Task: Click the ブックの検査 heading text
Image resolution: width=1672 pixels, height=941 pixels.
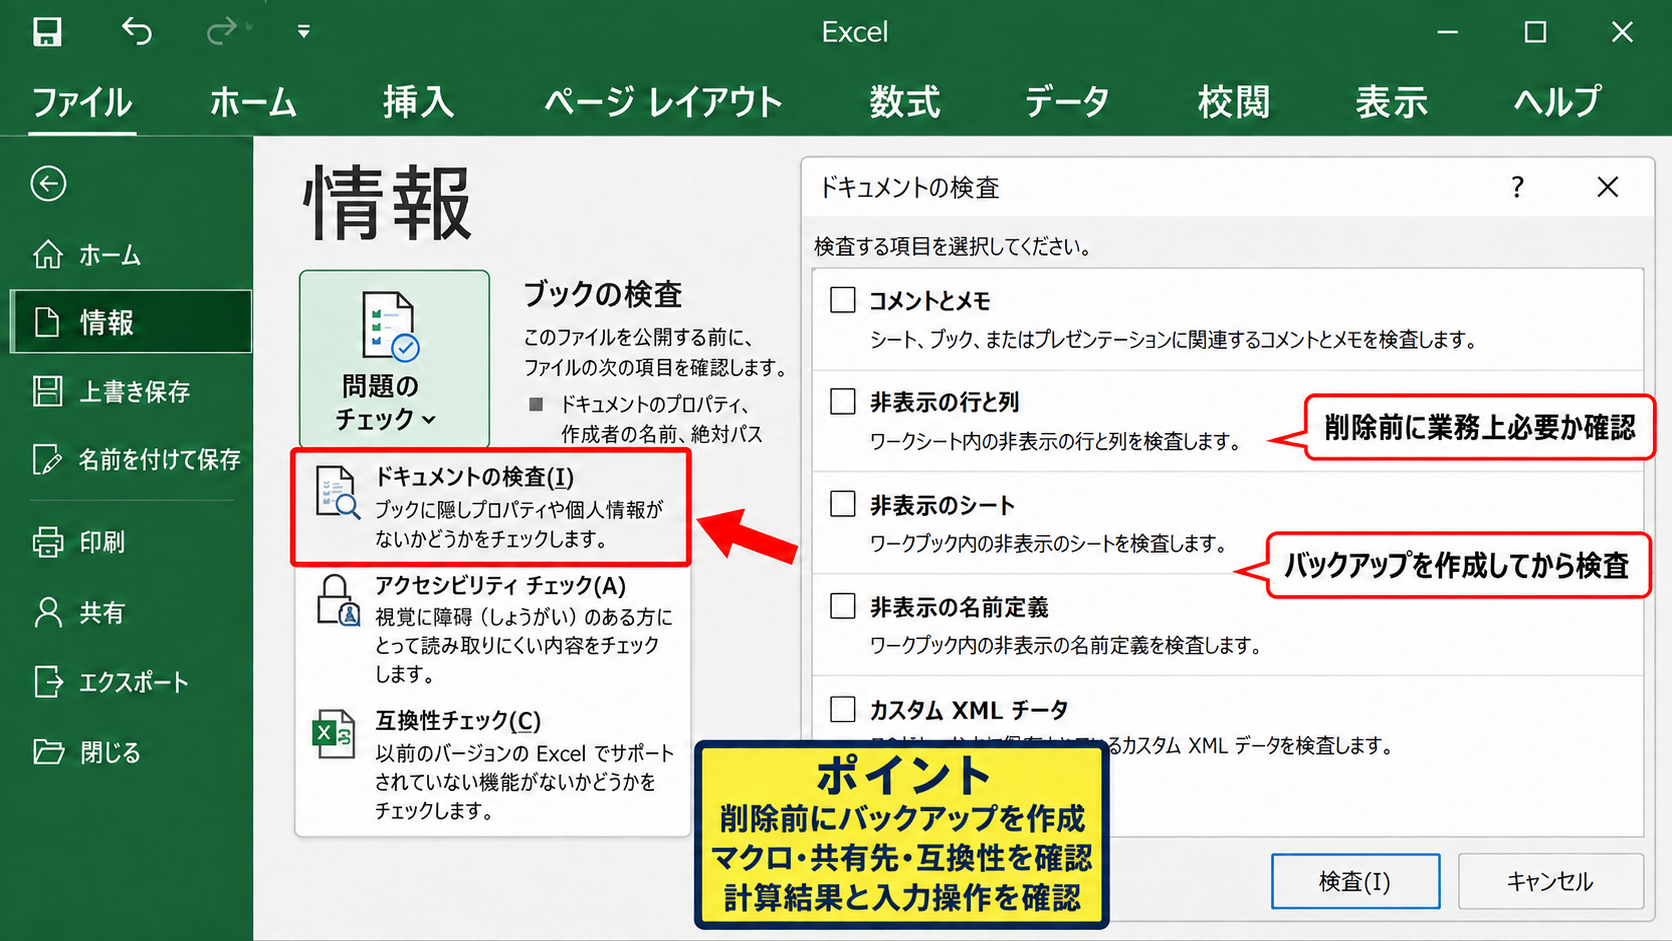Action: click(x=603, y=294)
